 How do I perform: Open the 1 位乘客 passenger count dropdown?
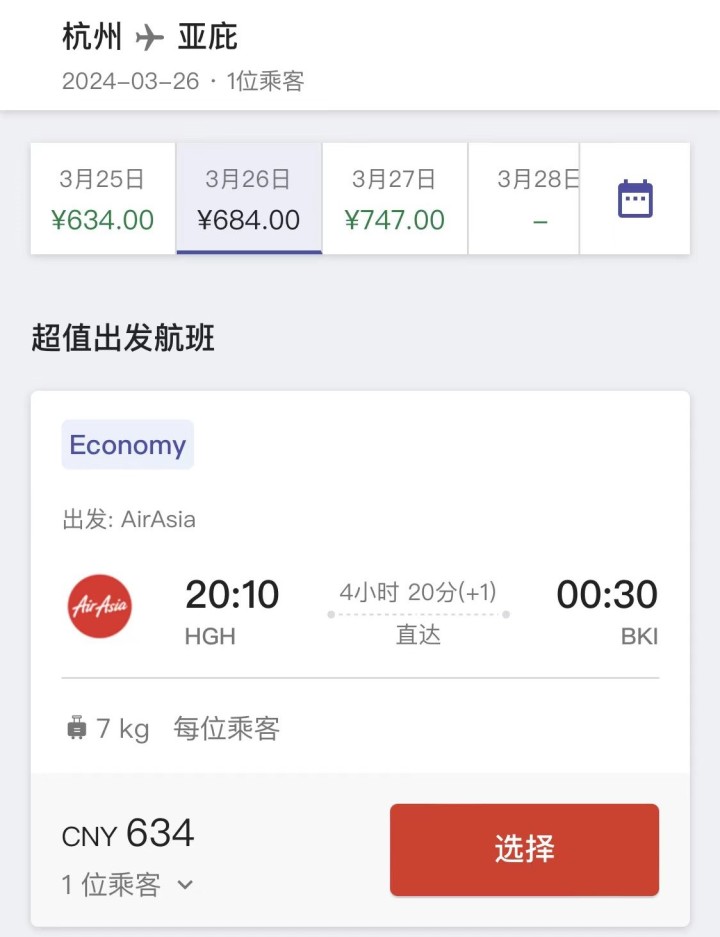(x=127, y=884)
